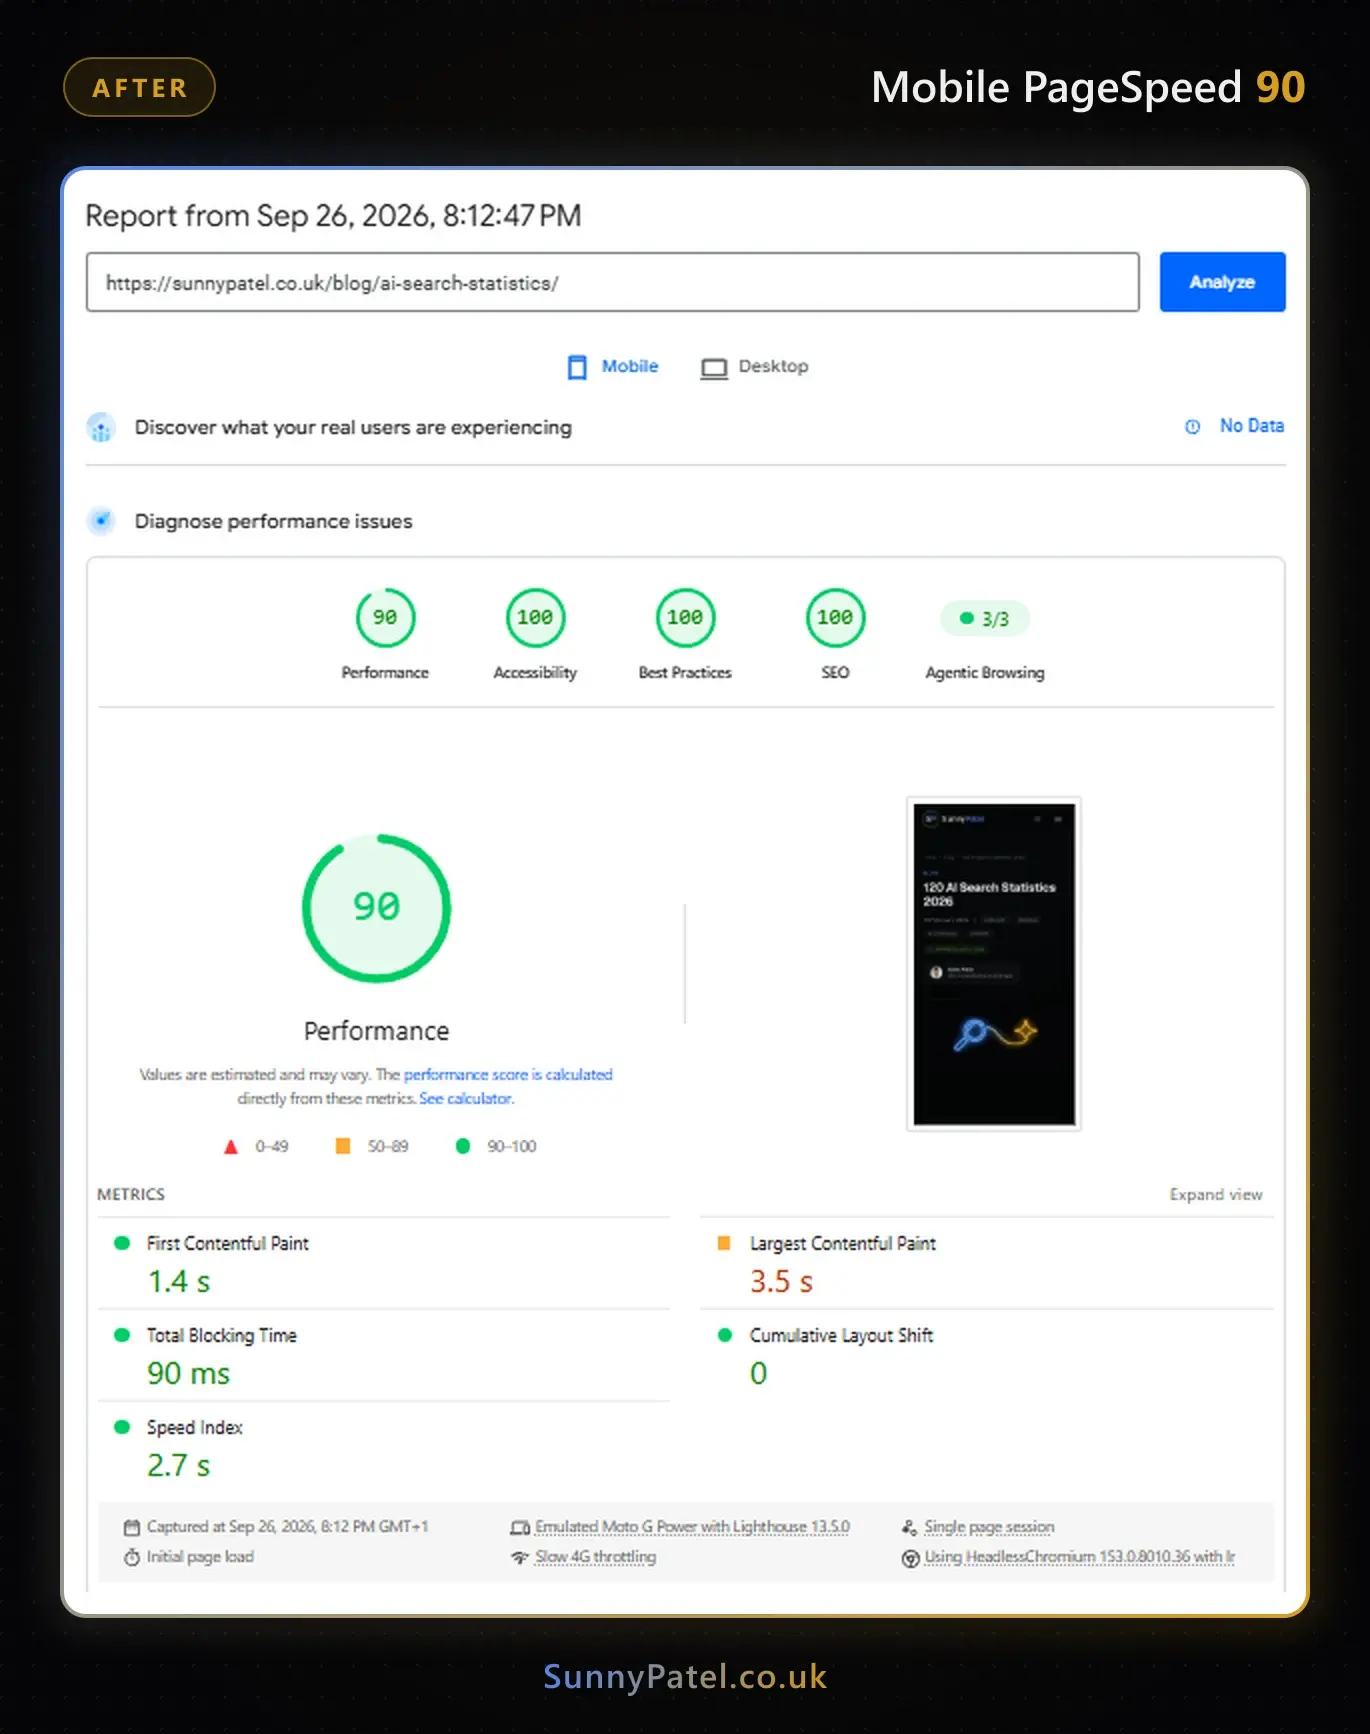Image resolution: width=1370 pixels, height=1734 pixels.
Task: Click the Report from Sep 26 heading
Action: [333, 216]
